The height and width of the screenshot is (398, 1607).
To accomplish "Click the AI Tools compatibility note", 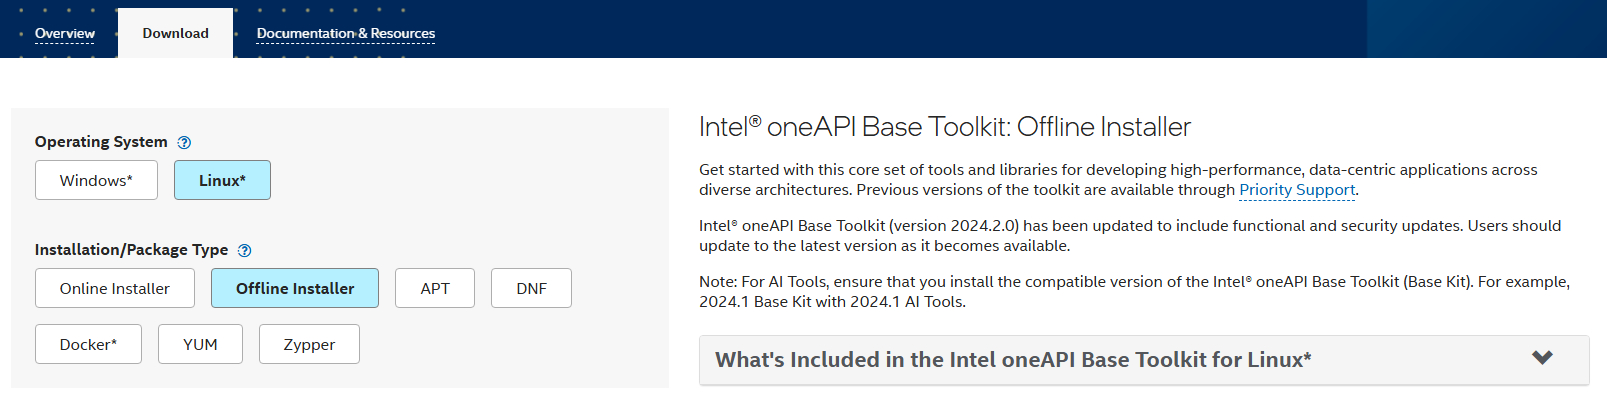I will (x=1134, y=292).
